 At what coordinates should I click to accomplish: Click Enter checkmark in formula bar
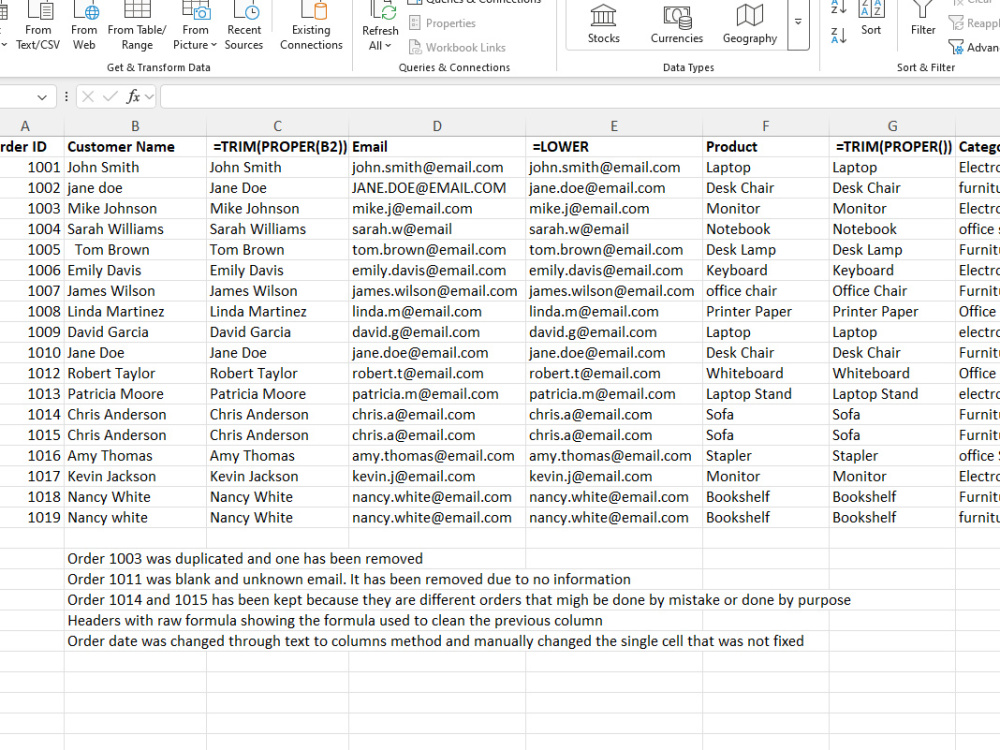(x=110, y=97)
